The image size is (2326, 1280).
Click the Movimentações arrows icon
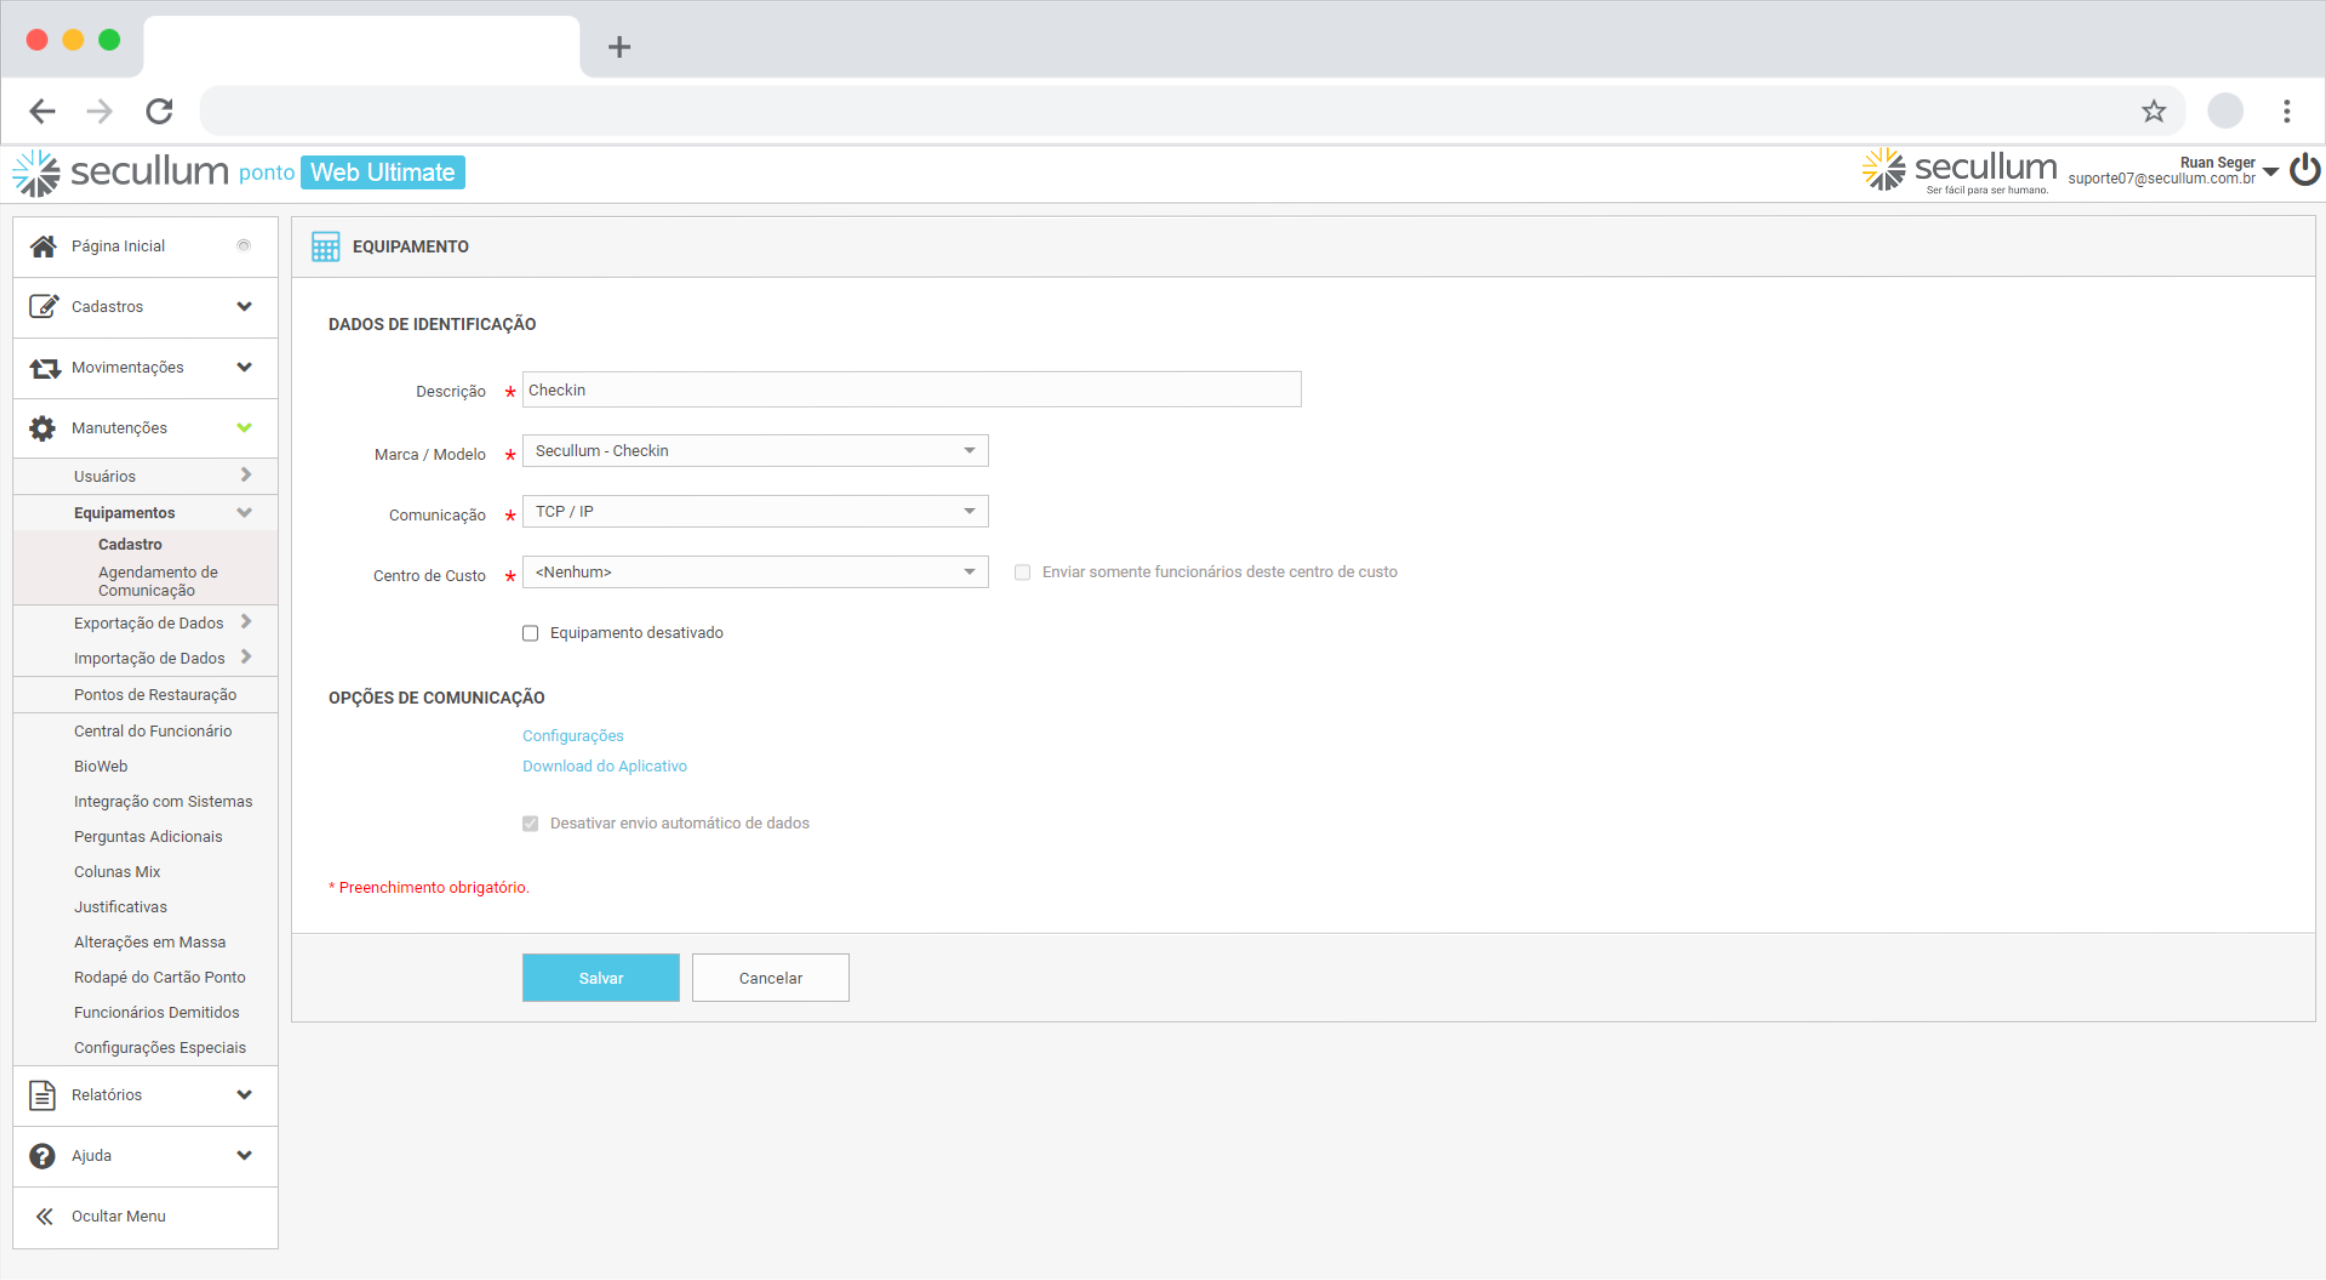[x=43, y=368]
